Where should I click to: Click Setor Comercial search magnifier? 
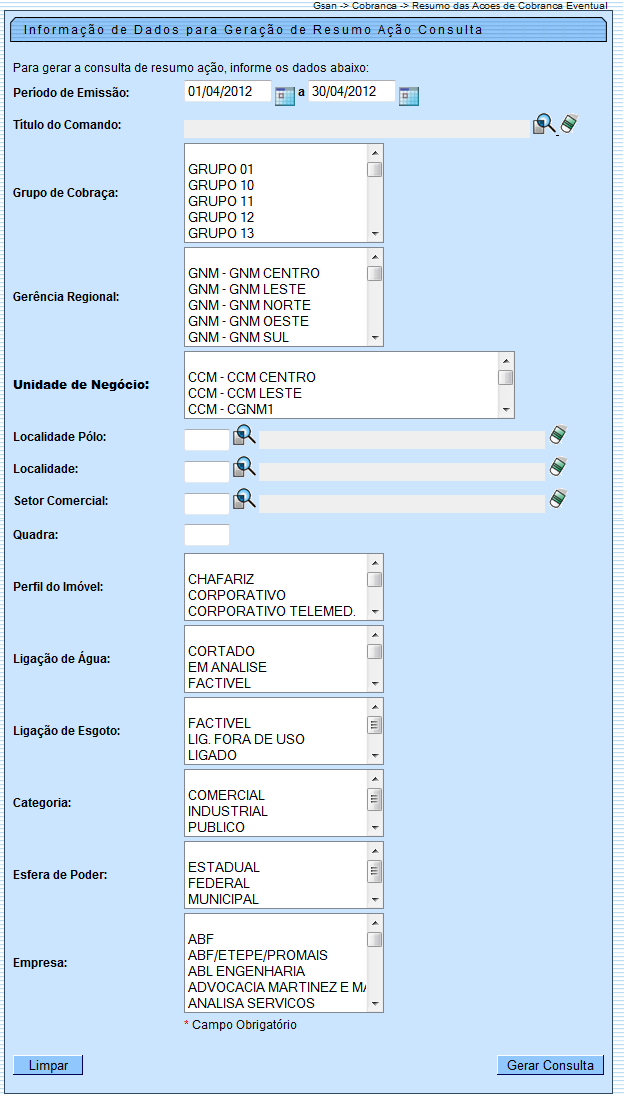245,500
